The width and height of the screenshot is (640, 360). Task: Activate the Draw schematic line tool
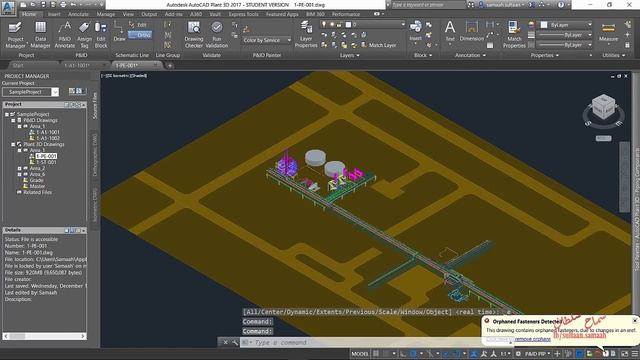coord(119,32)
